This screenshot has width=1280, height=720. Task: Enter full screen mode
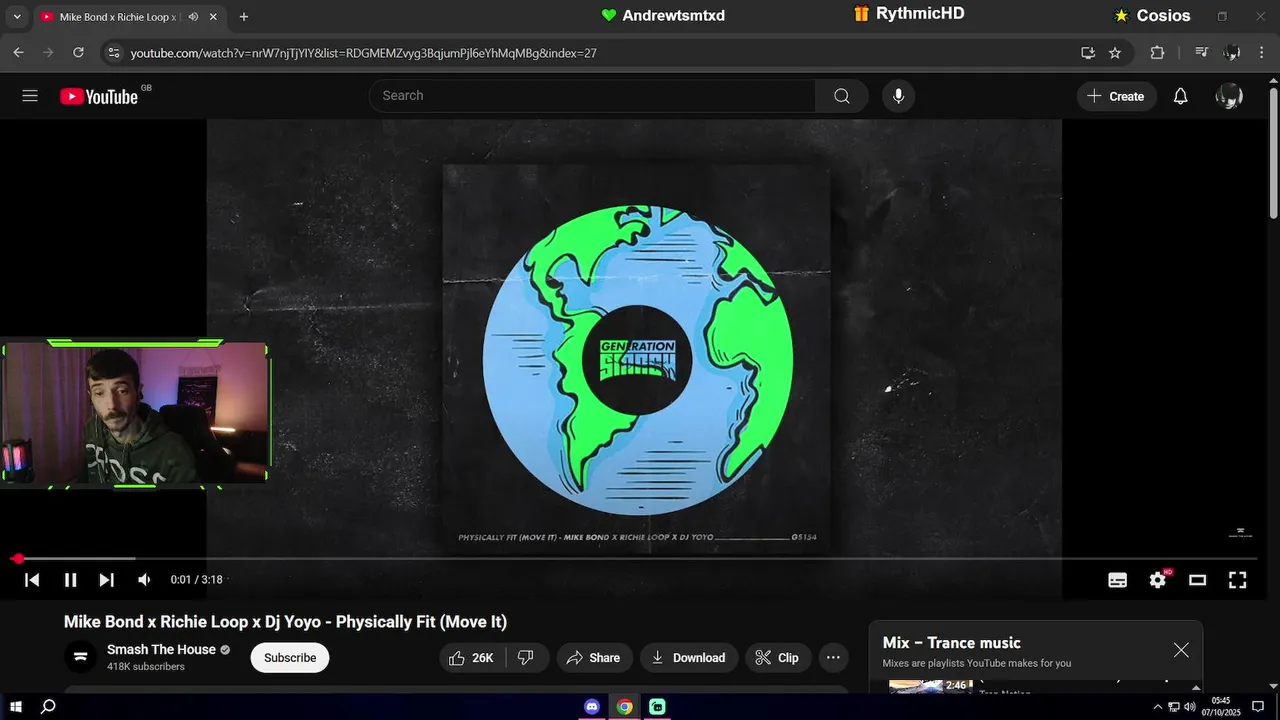point(1237,580)
